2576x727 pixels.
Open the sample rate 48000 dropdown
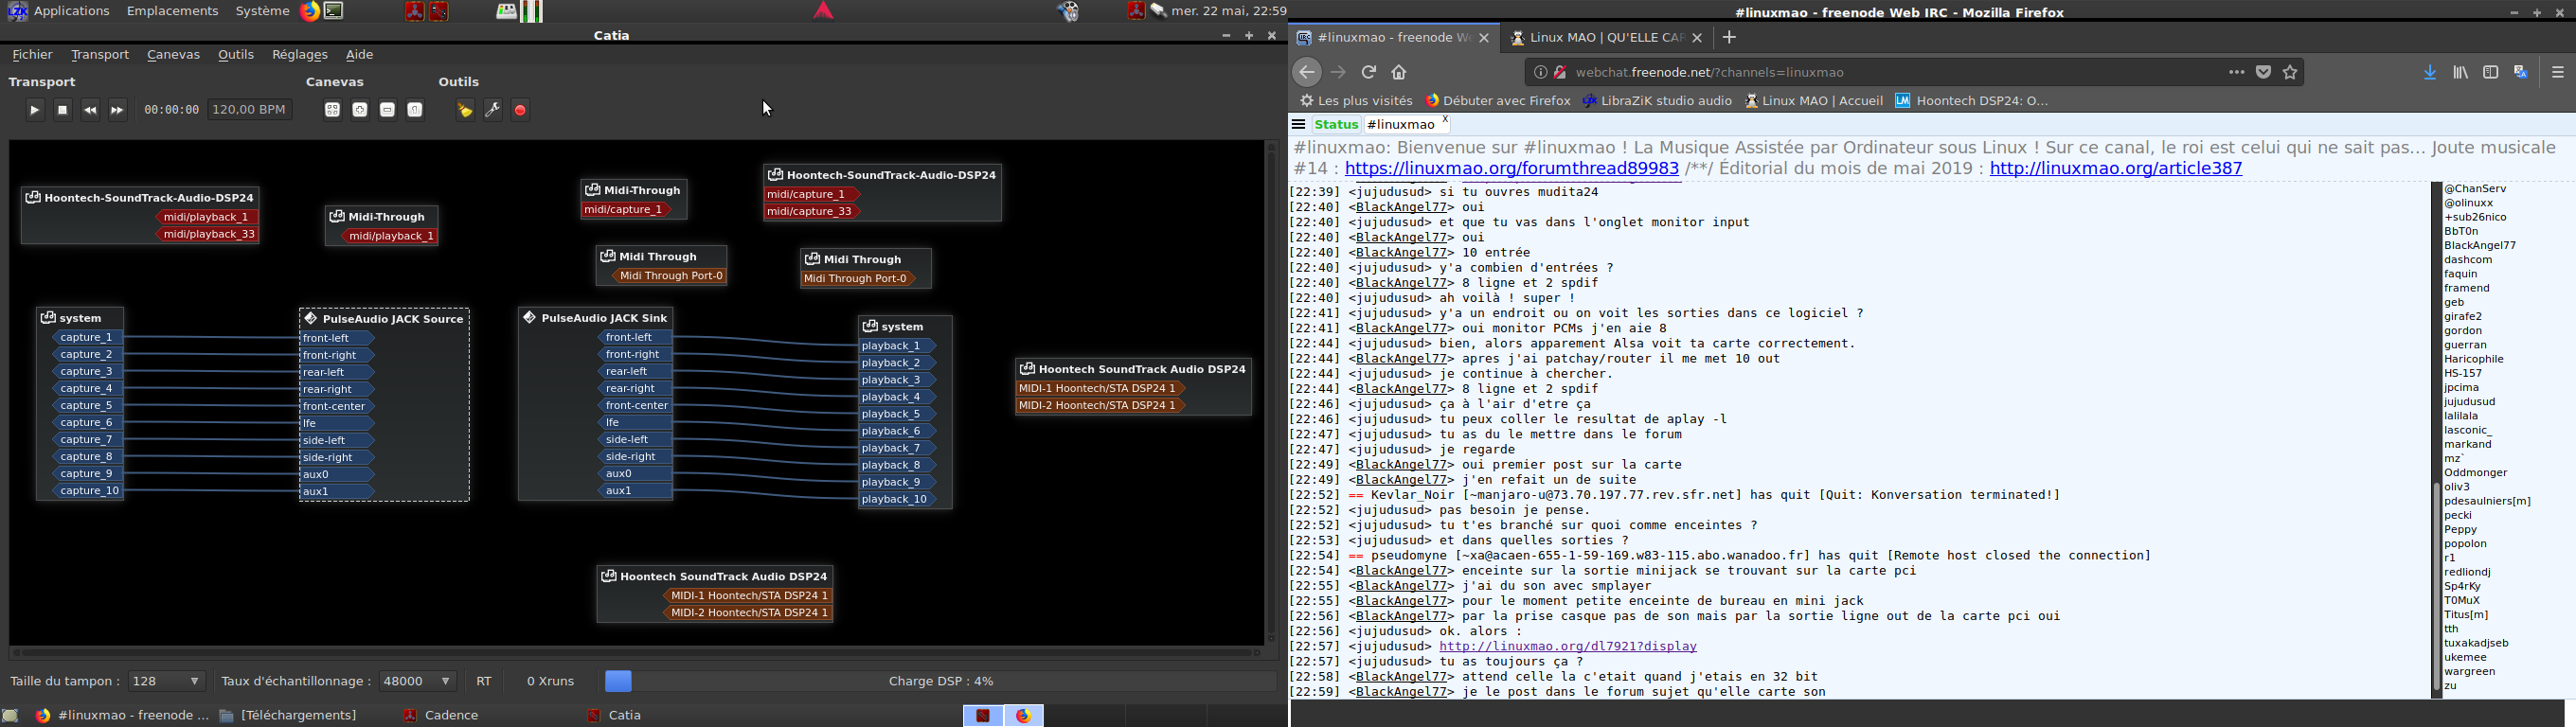[418, 682]
